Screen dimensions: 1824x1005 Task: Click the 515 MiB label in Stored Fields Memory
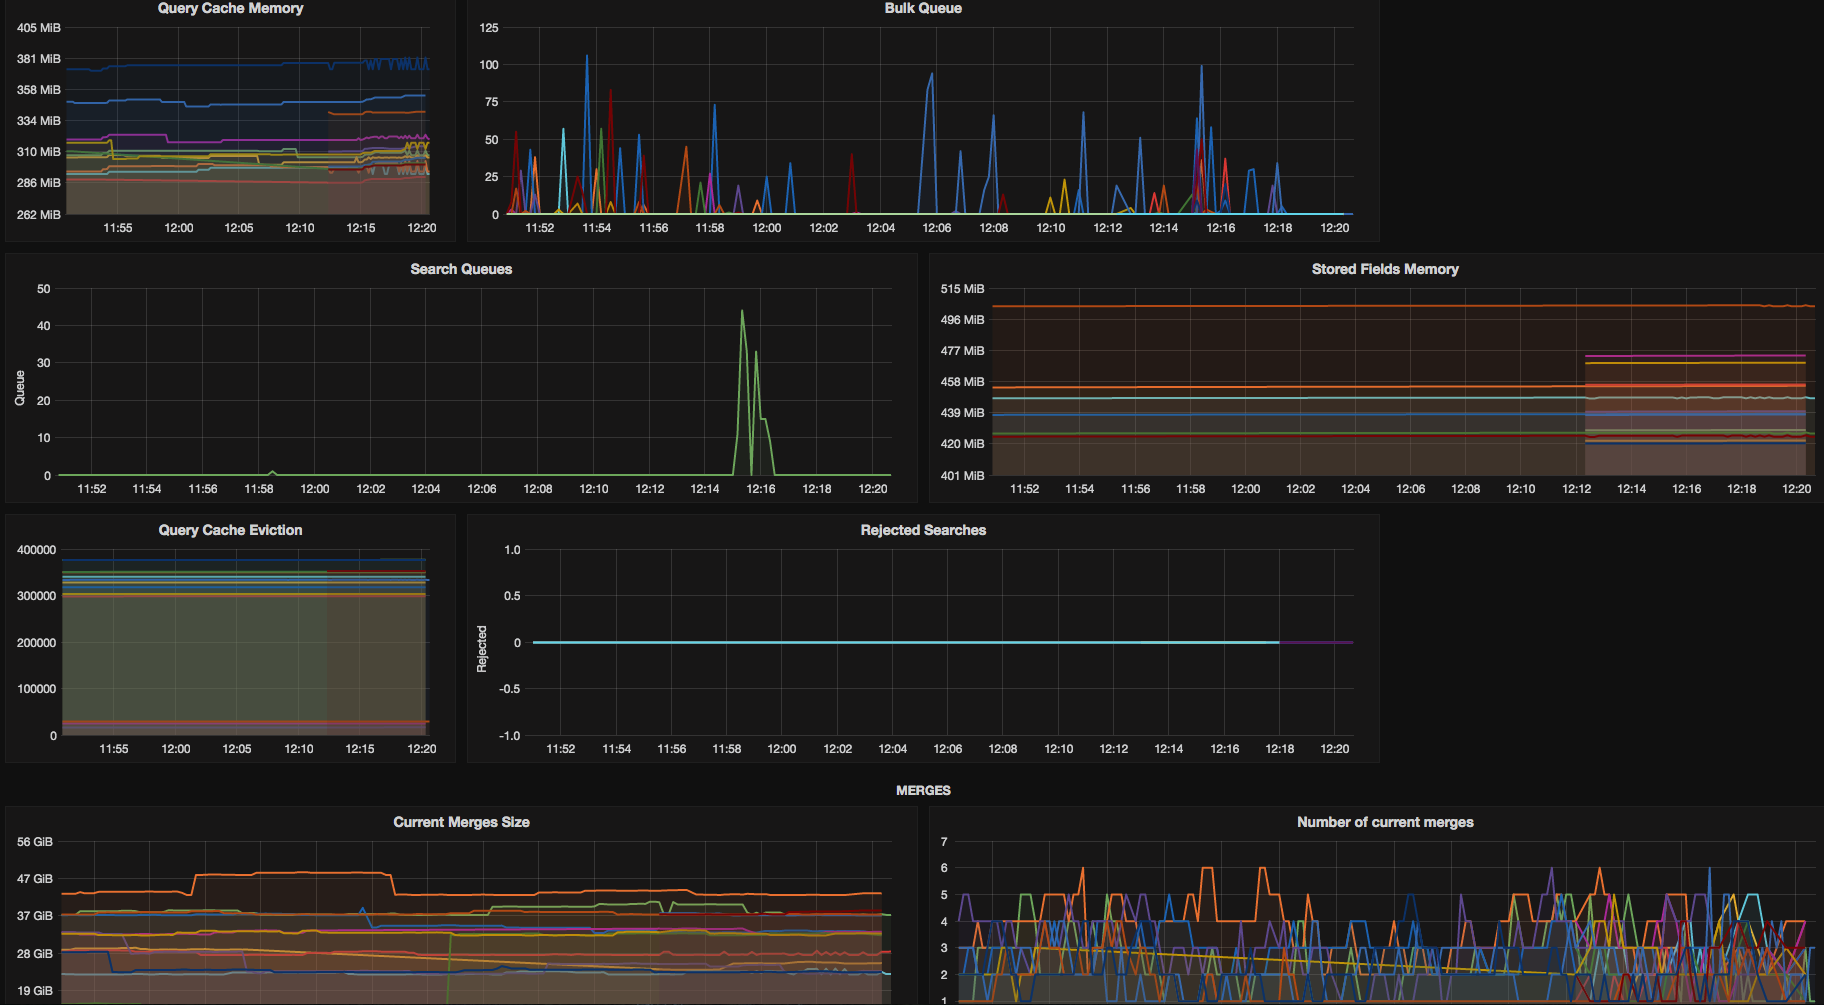[962, 289]
